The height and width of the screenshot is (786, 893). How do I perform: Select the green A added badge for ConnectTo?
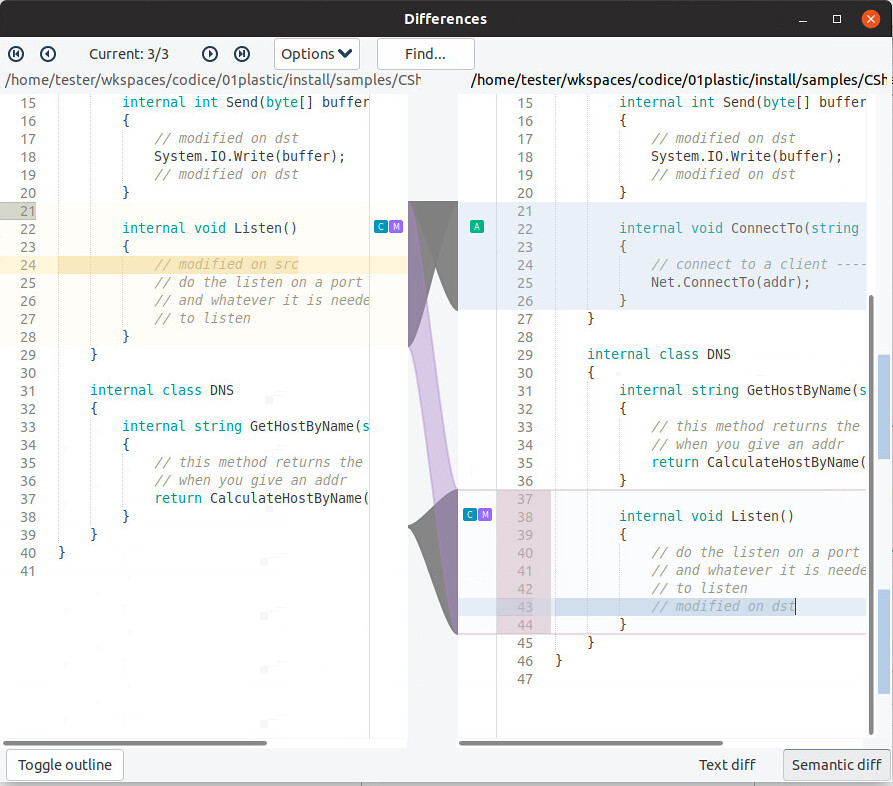(x=477, y=227)
